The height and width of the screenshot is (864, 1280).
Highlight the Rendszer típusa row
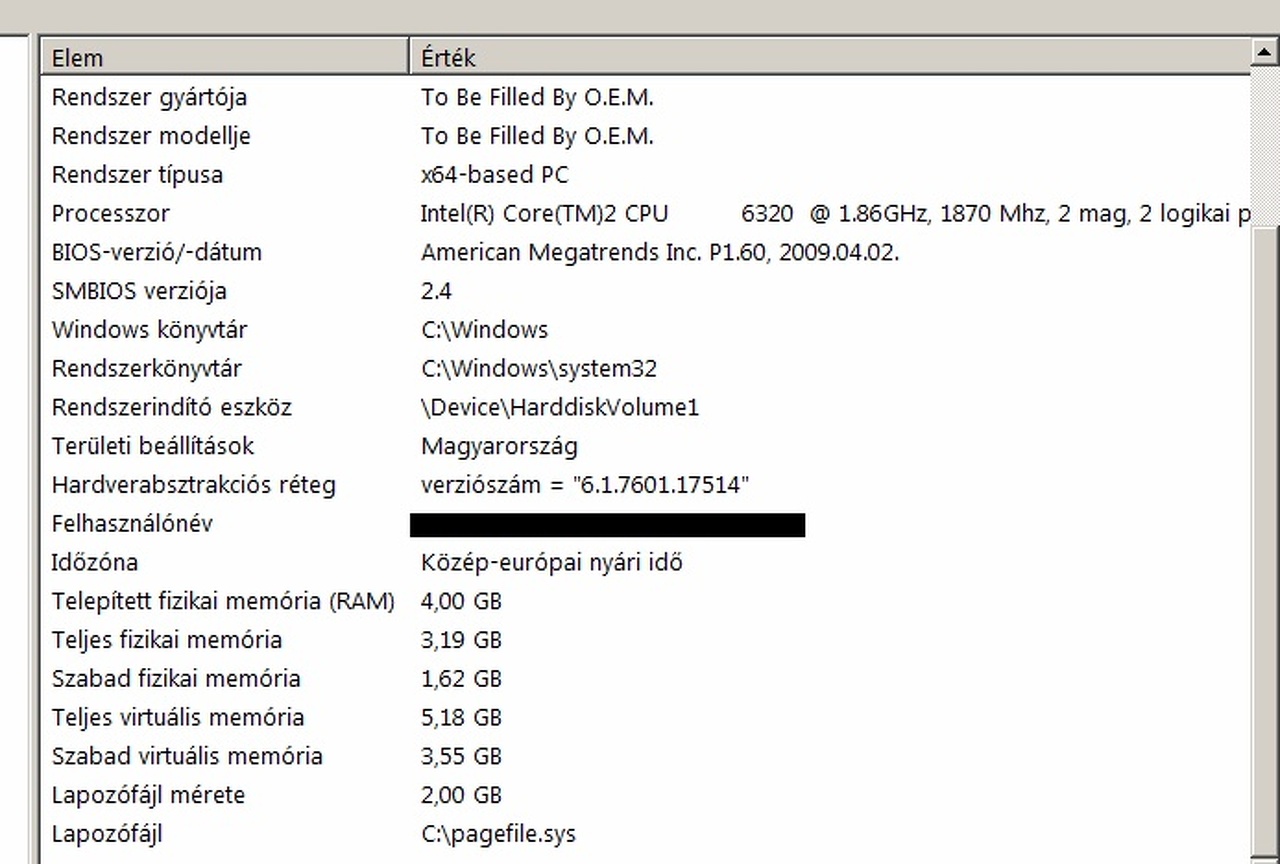pyautogui.click(x=138, y=175)
